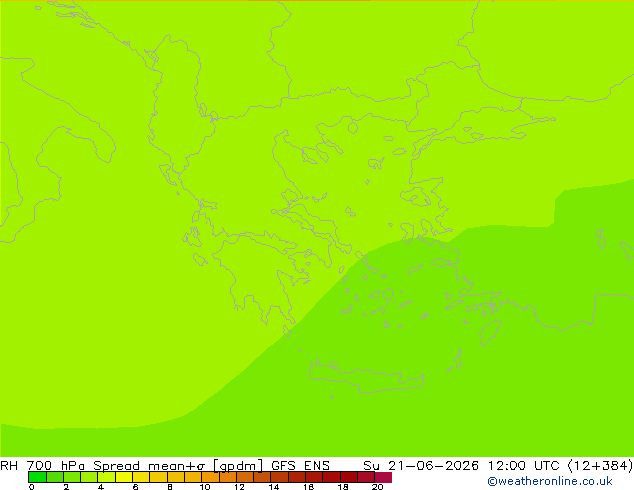The height and width of the screenshot is (490, 634).
Task: Click the legend value label '20'
Action: point(377,487)
